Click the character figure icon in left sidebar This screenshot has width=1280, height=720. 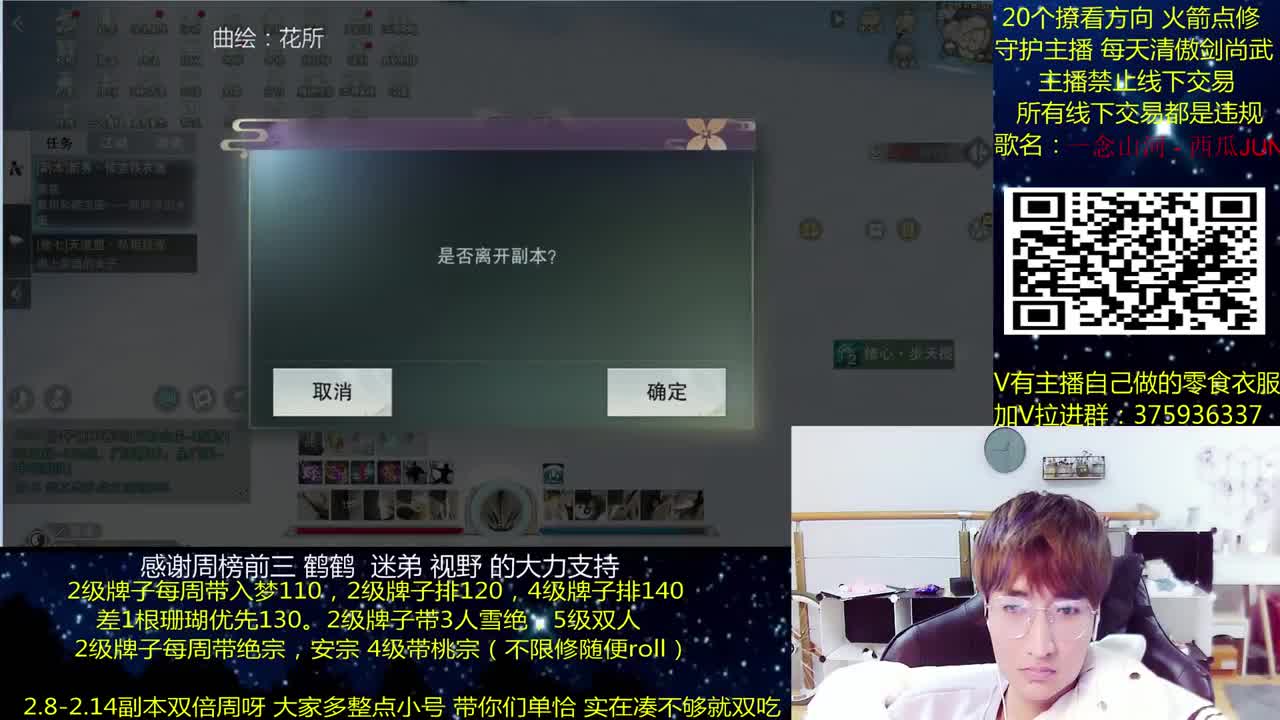point(16,169)
